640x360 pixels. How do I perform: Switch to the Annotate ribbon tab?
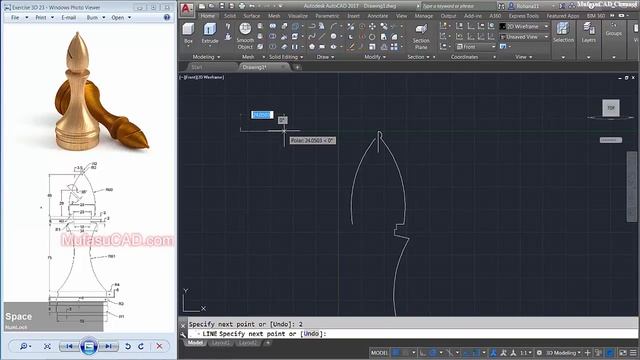click(x=378, y=16)
